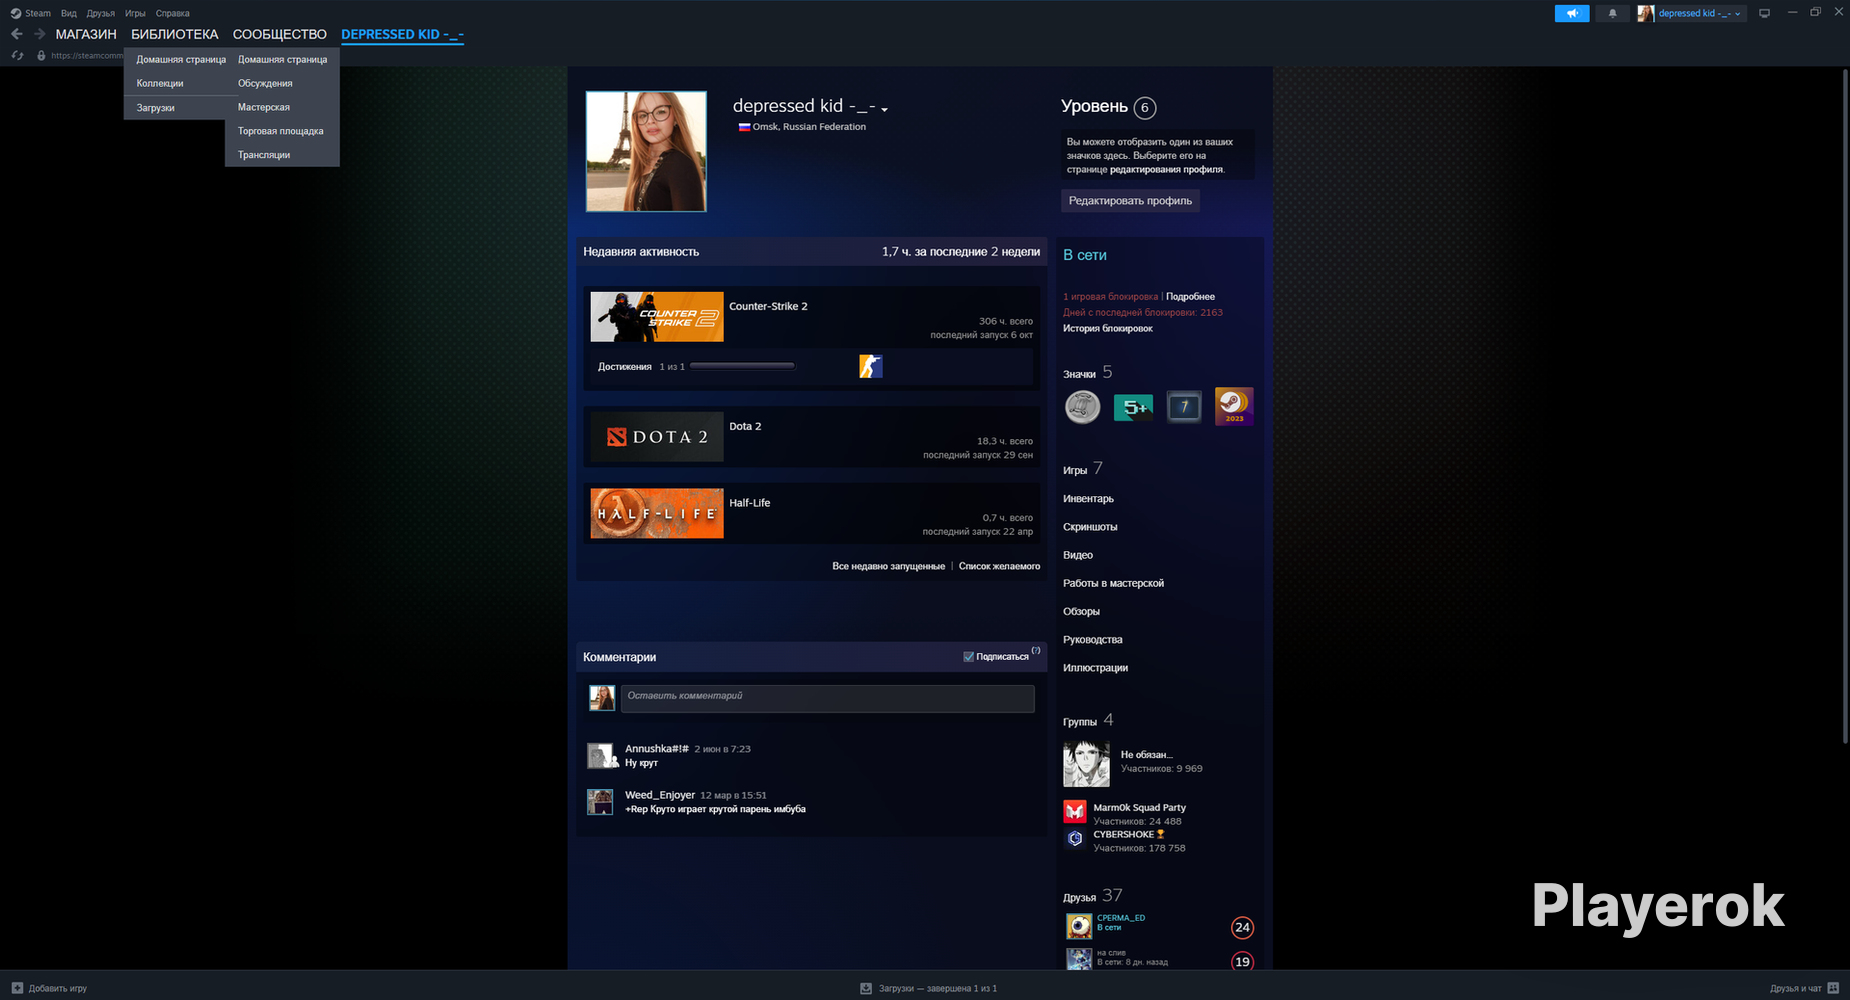Reload the page with the refresh icon

[x=17, y=55]
